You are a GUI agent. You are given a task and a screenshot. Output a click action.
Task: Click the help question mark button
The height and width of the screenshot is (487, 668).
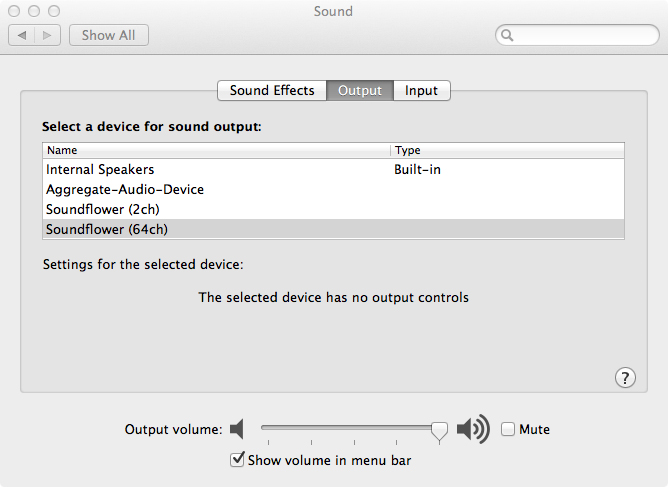[625, 377]
